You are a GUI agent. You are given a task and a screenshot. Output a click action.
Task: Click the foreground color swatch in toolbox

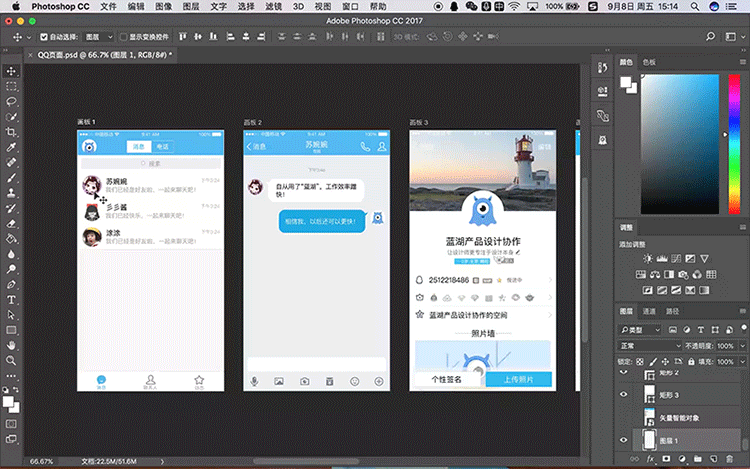(x=8, y=402)
